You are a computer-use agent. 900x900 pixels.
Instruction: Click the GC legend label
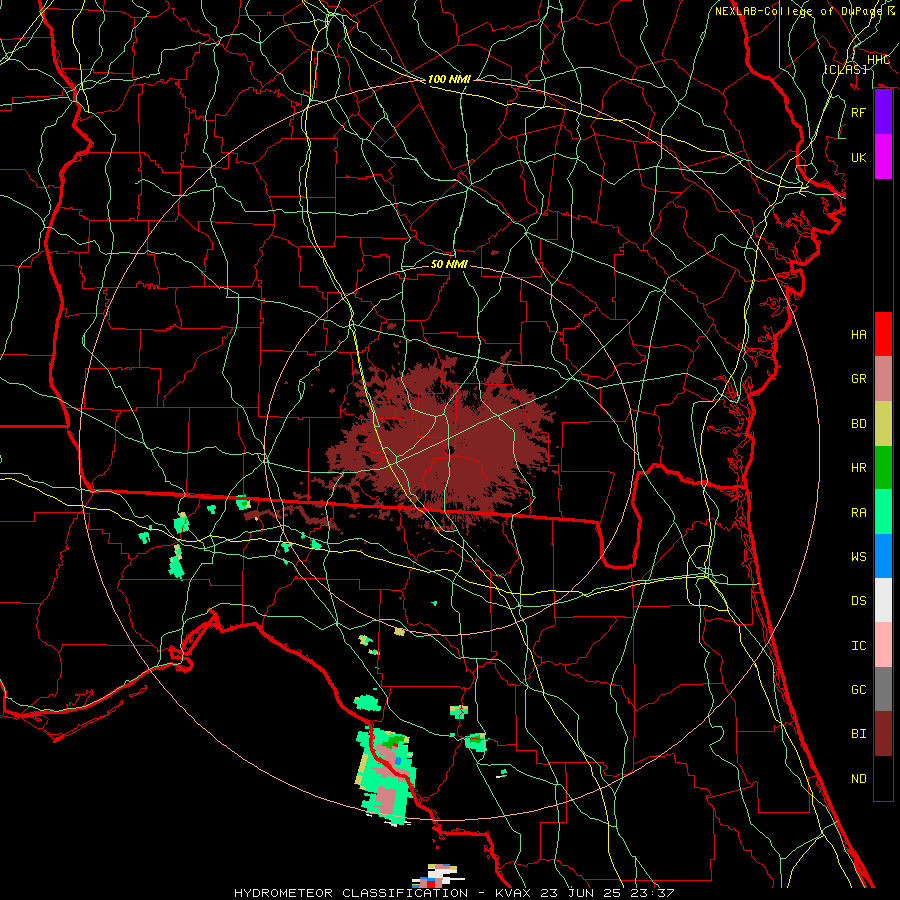[859, 689]
